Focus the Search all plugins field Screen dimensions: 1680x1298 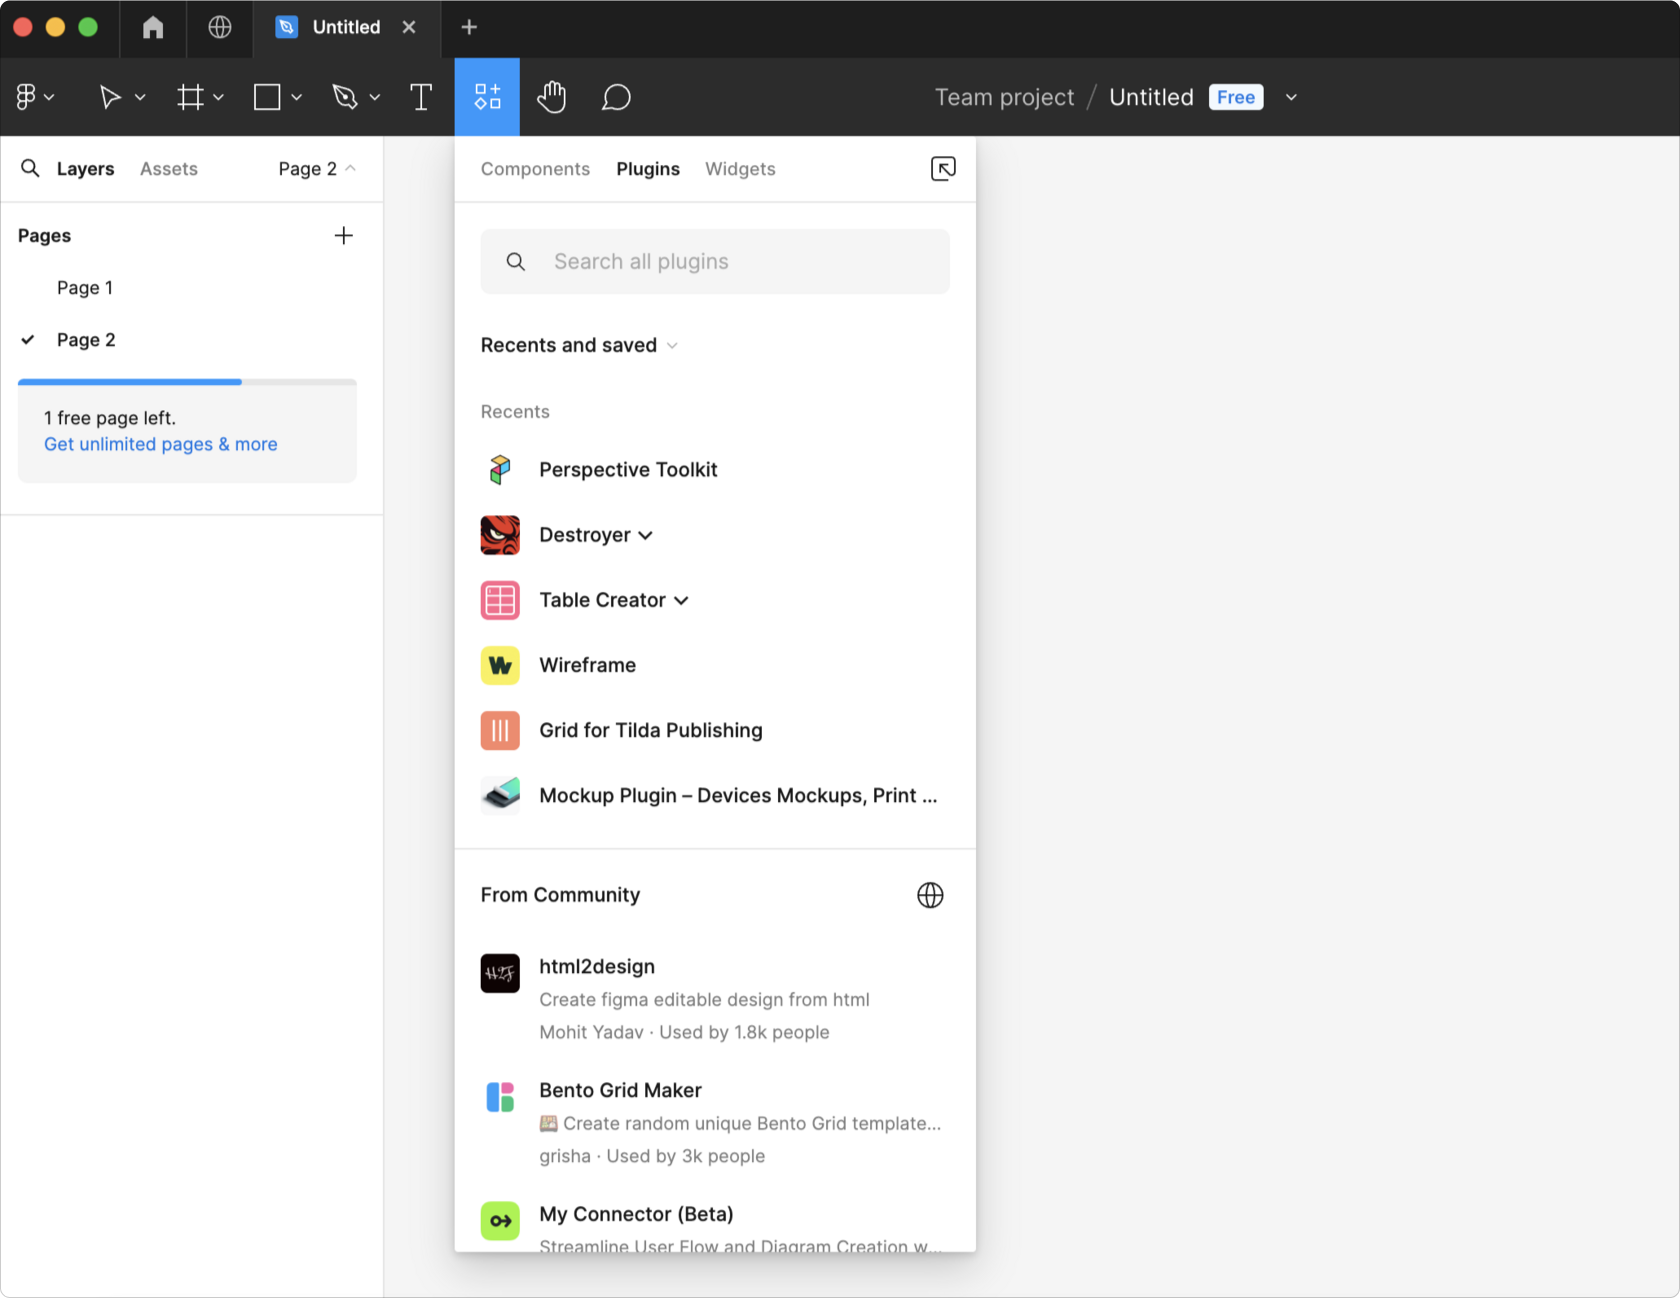tap(715, 261)
